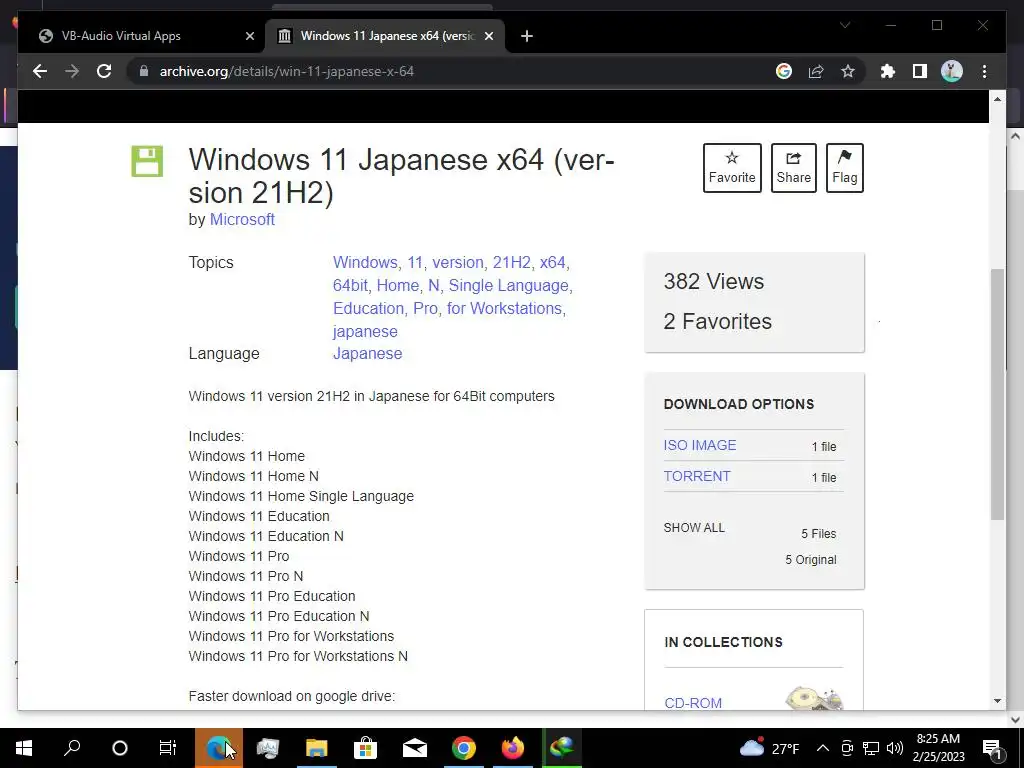Screen dimensions: 1024x768
Task: Click the green floppy disk software icon
Action: (147, 161)
